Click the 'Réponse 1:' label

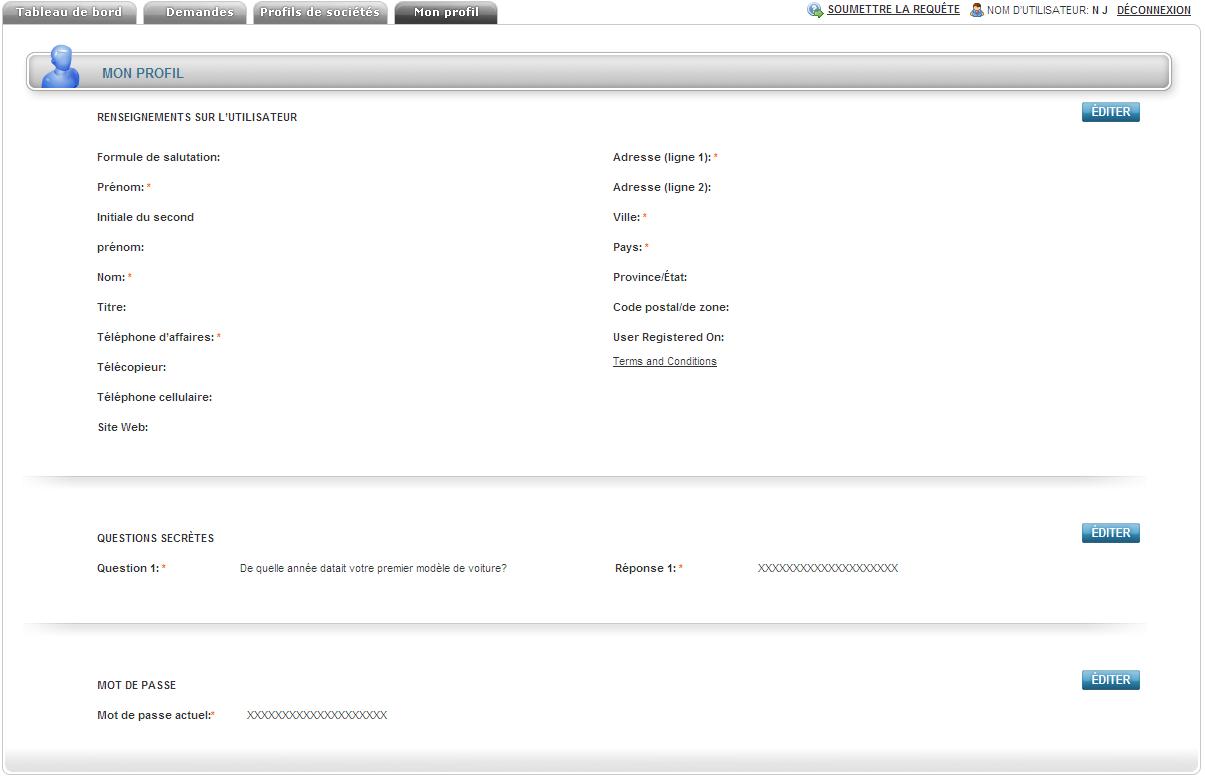[x=645, y=568]
